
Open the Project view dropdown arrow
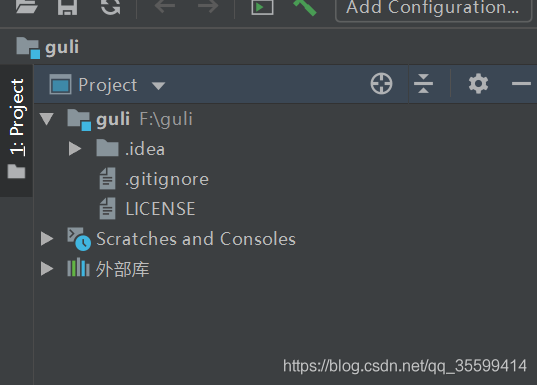pyautogui.click(x=158, y=86)
